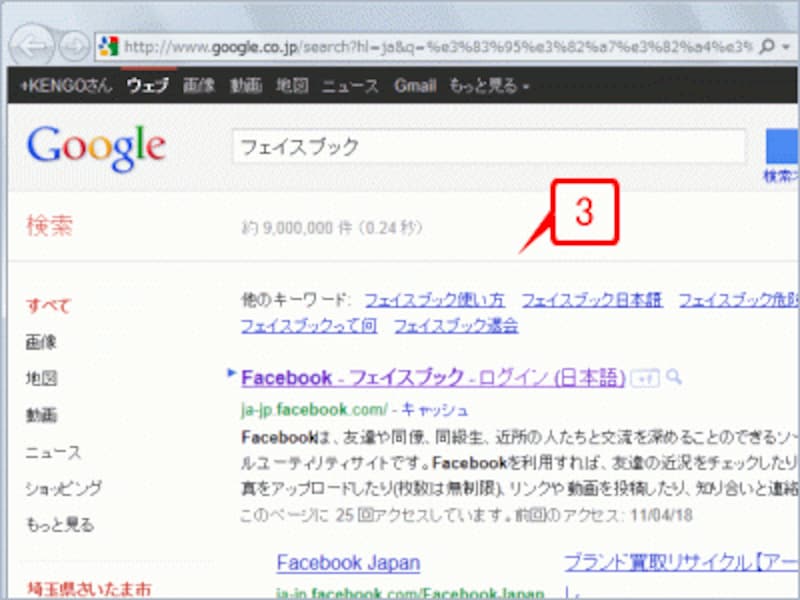
Task: Select 画像 filter in sidebar
Action: tap(41, 342)
